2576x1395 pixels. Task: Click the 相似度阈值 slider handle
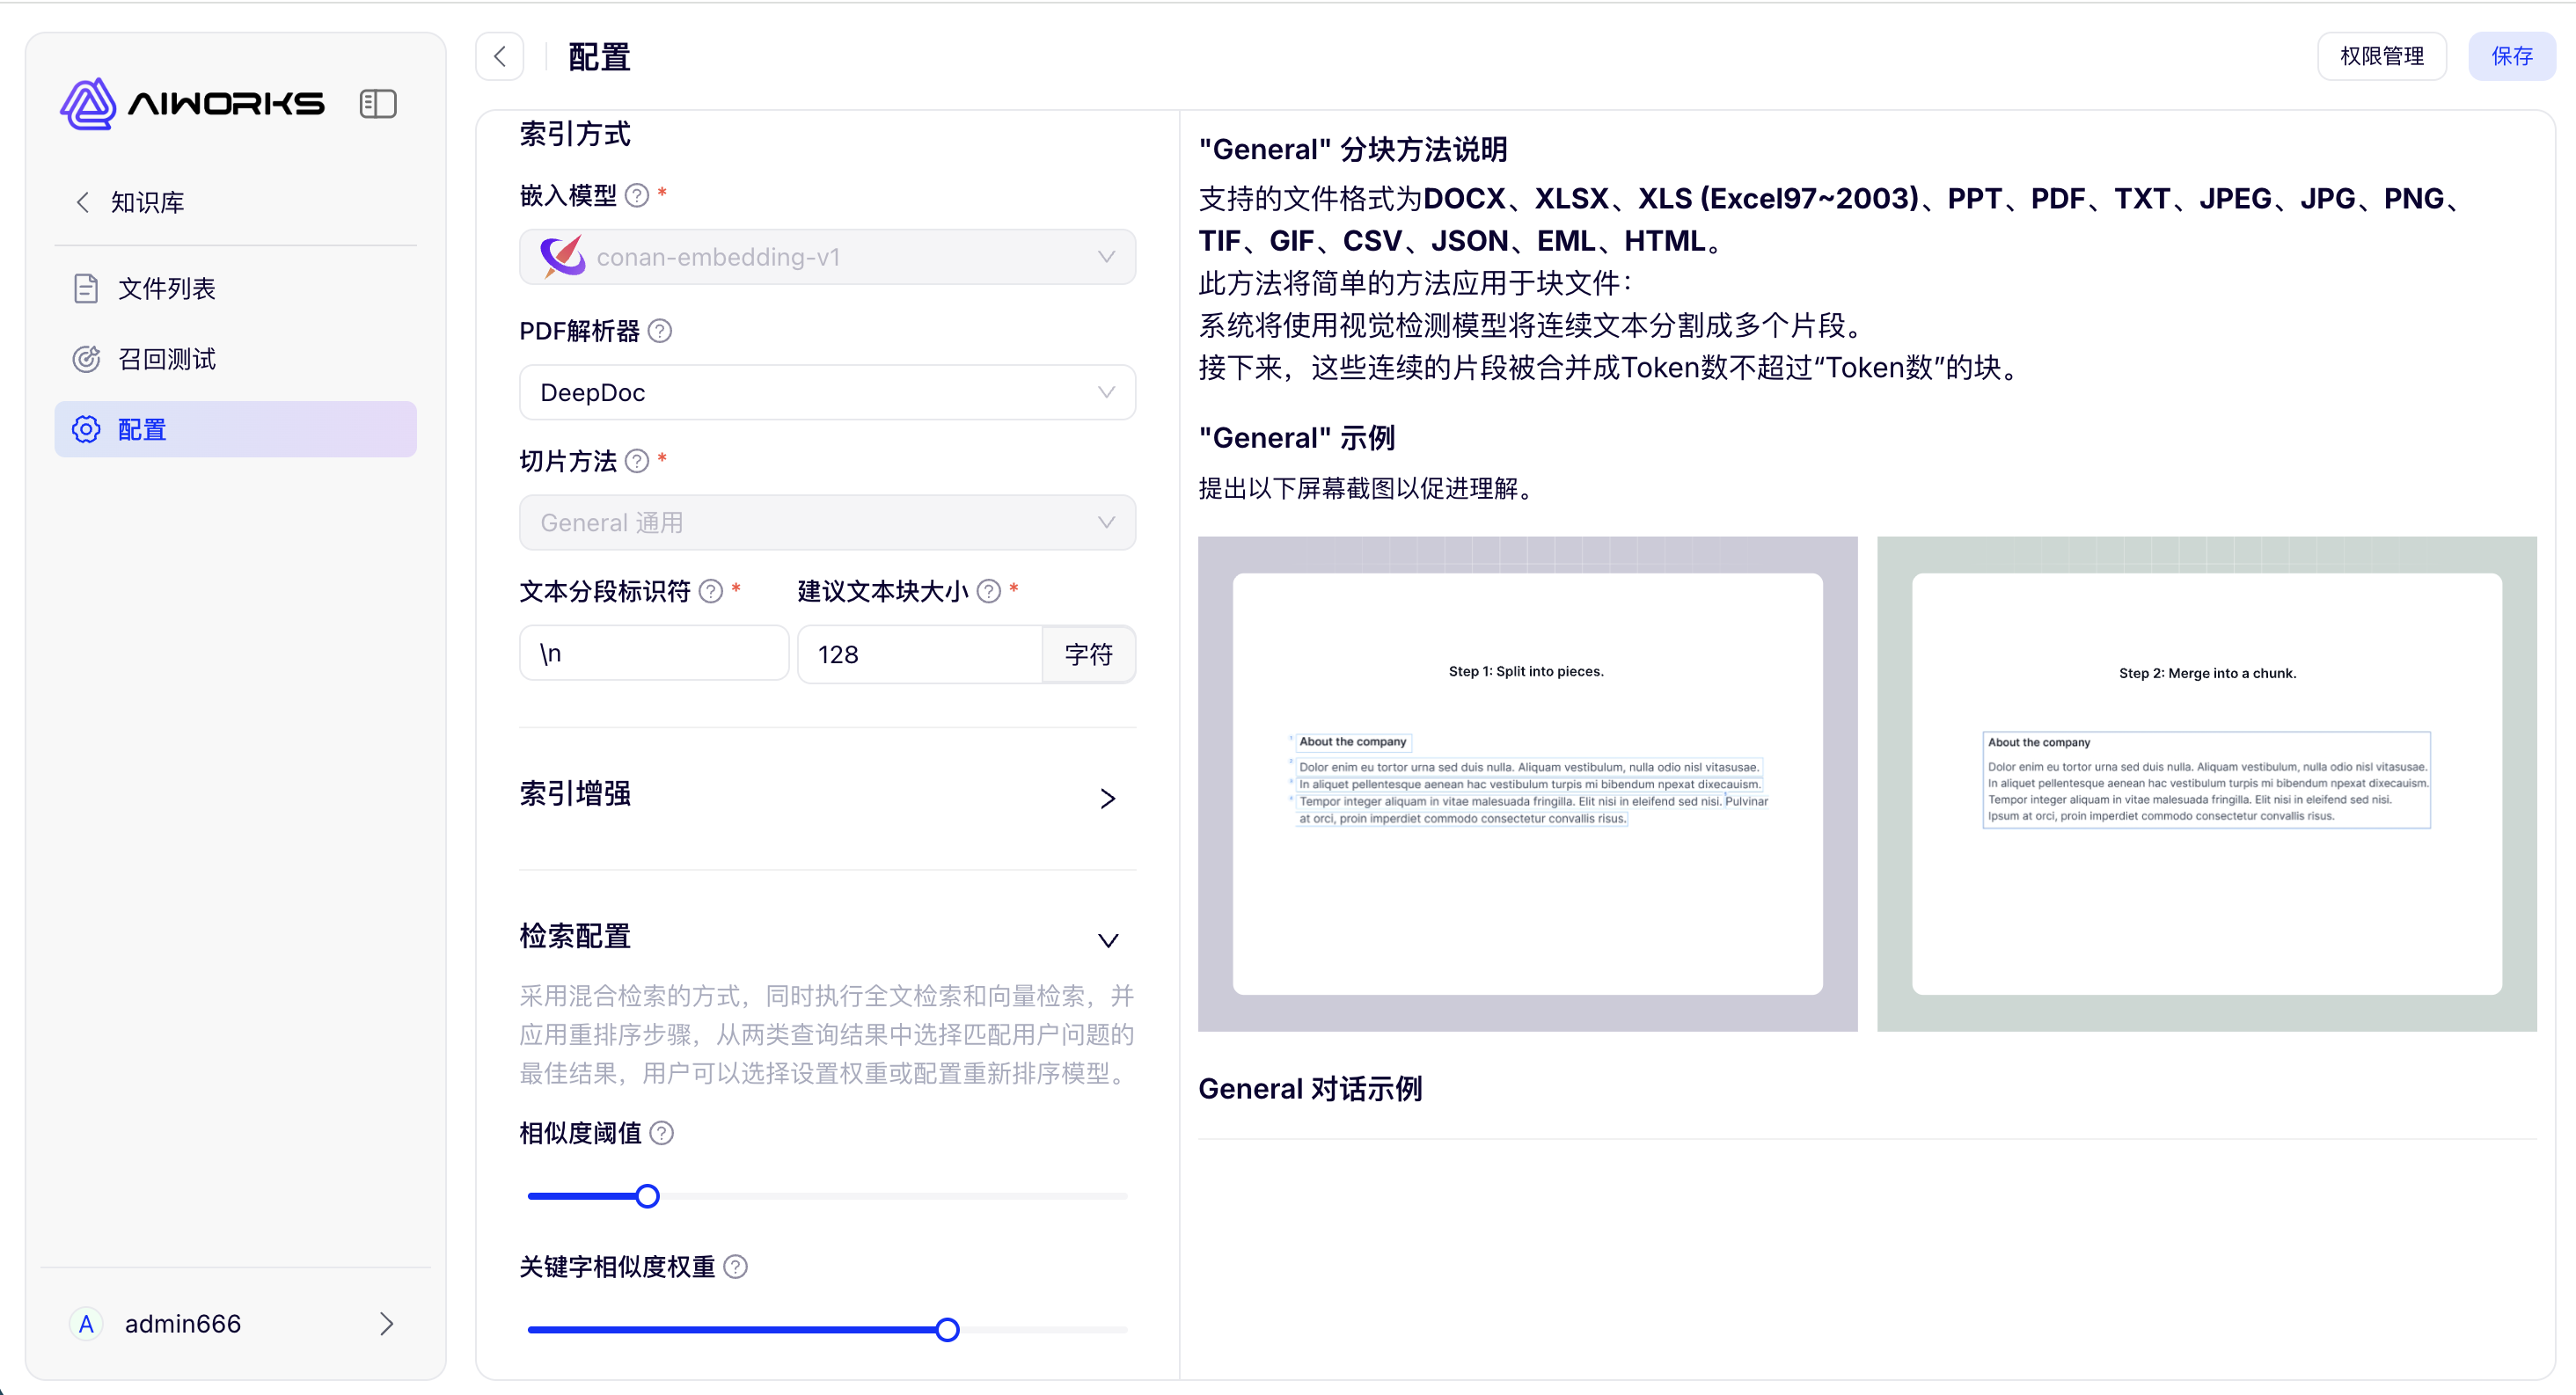pos(648,1196)
